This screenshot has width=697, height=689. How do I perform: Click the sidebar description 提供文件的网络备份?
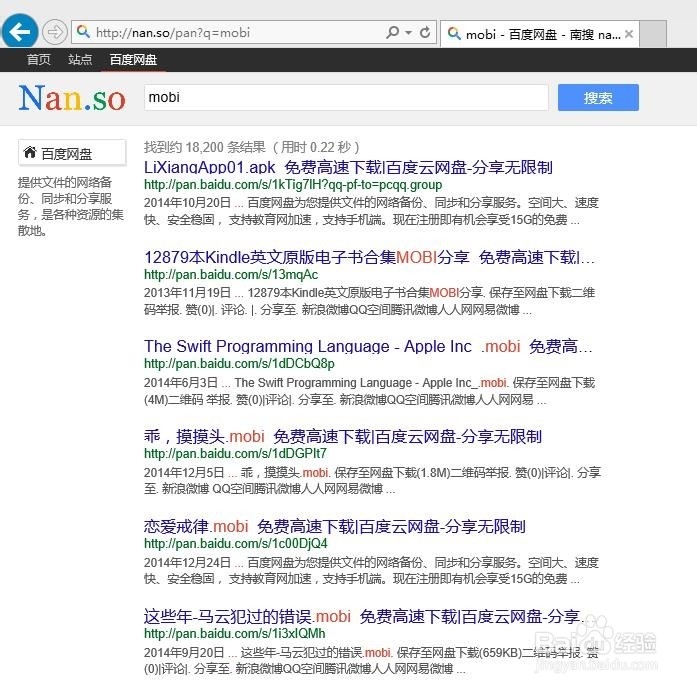71,206
